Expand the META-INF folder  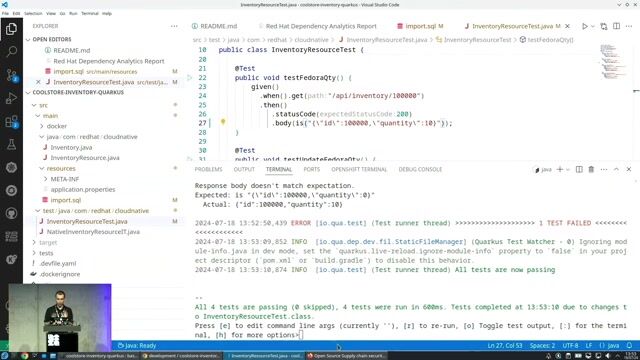64,179
